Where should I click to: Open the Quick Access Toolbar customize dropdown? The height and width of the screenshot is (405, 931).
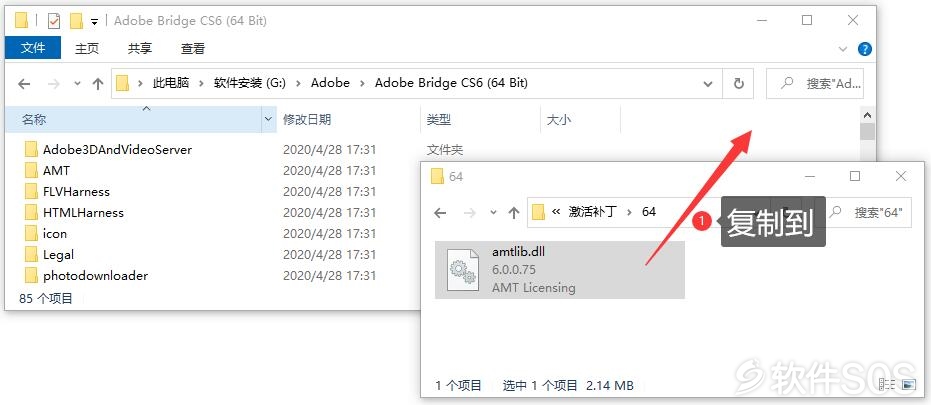(94, 22)
